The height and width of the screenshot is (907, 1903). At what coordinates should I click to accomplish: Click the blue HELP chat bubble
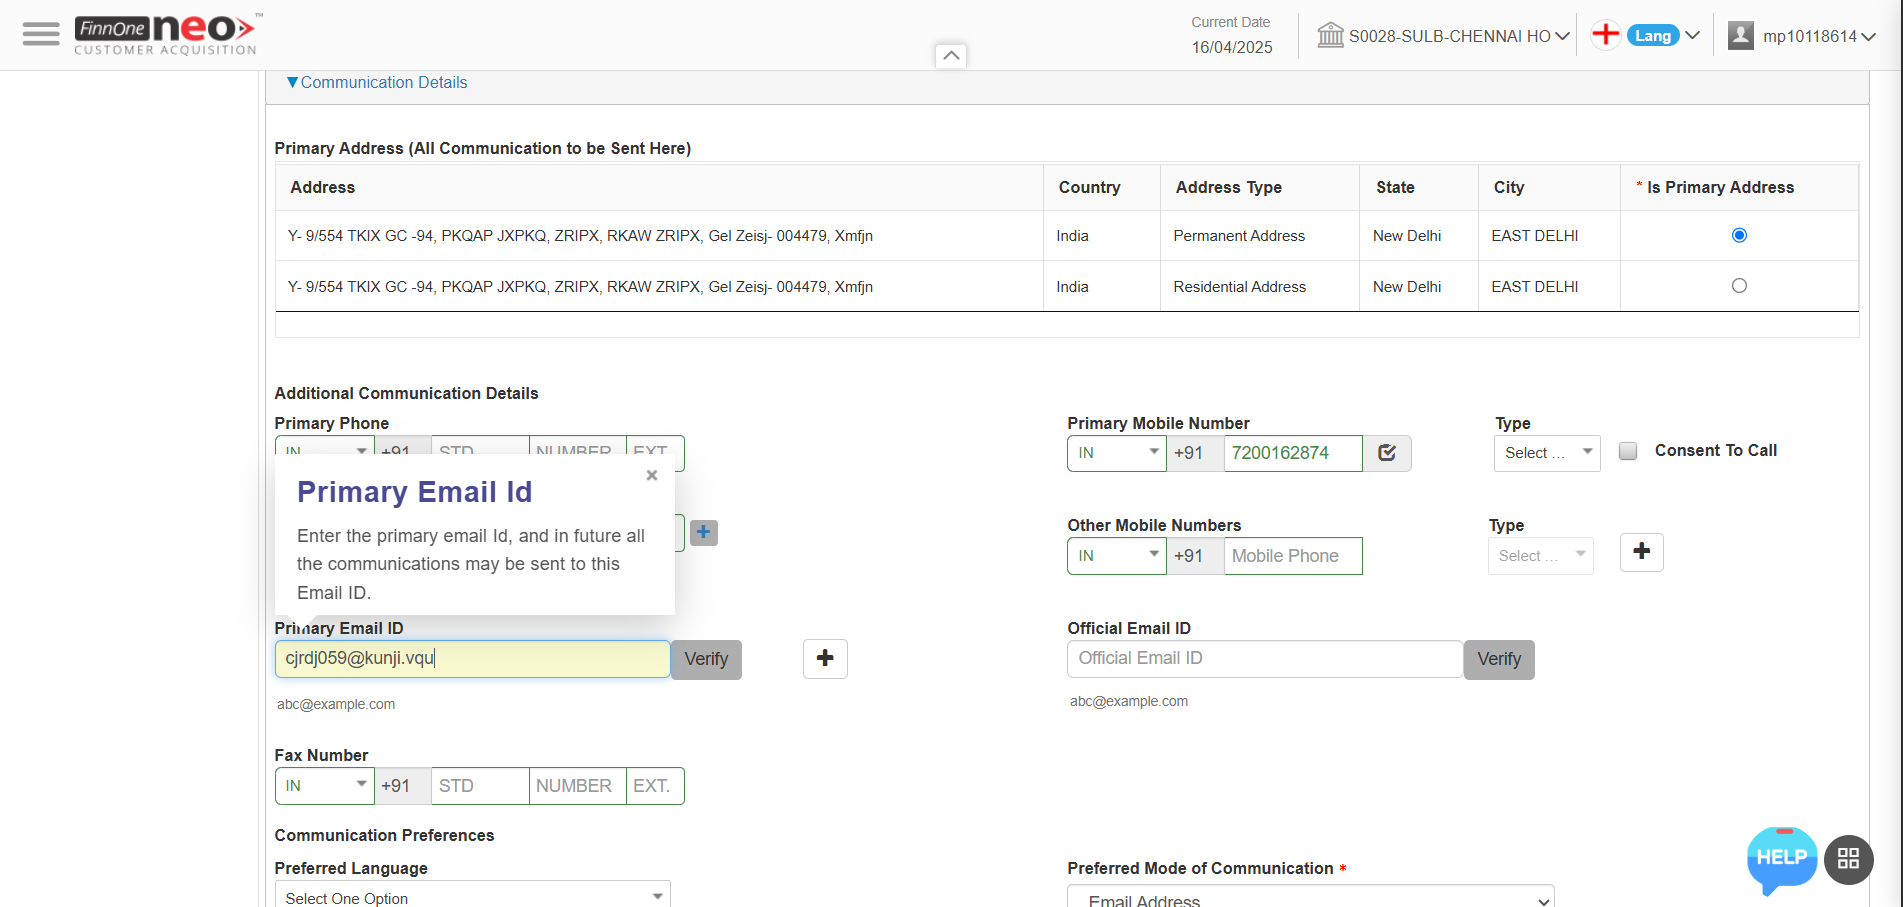pyautogui.click(x=1781, y=857)
